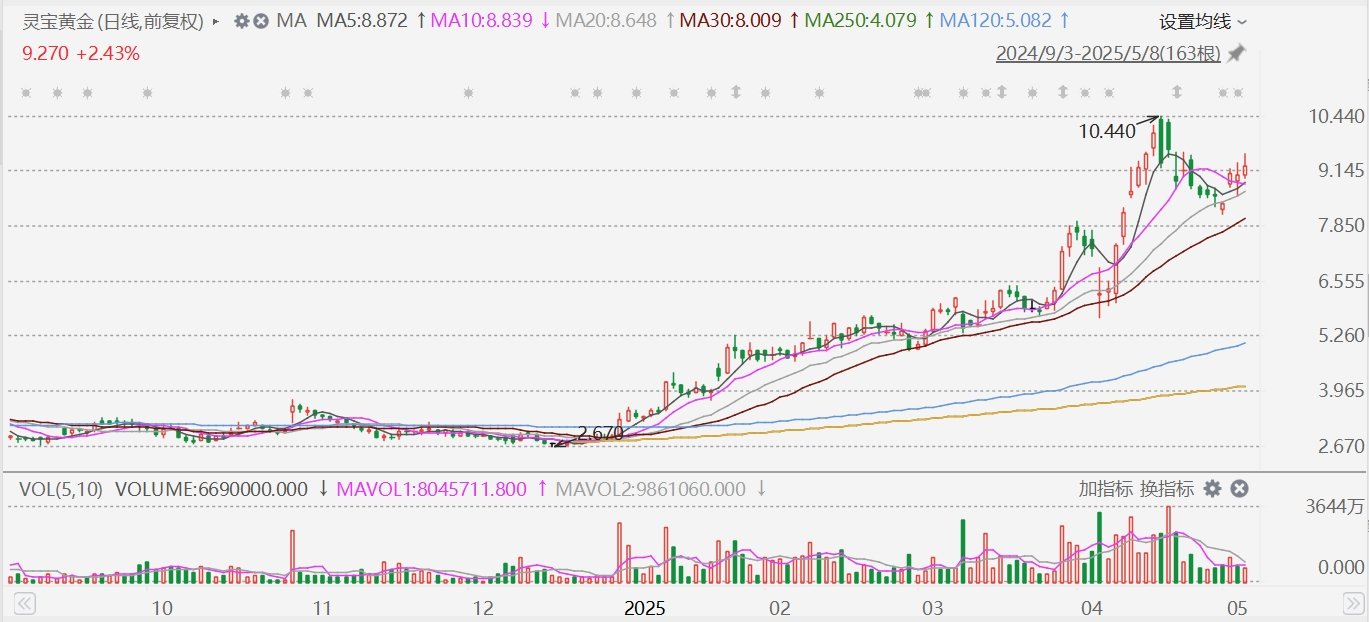Click the 2025 marker on the time axis
Screen dimensions: 1369x622
[645, 608]
